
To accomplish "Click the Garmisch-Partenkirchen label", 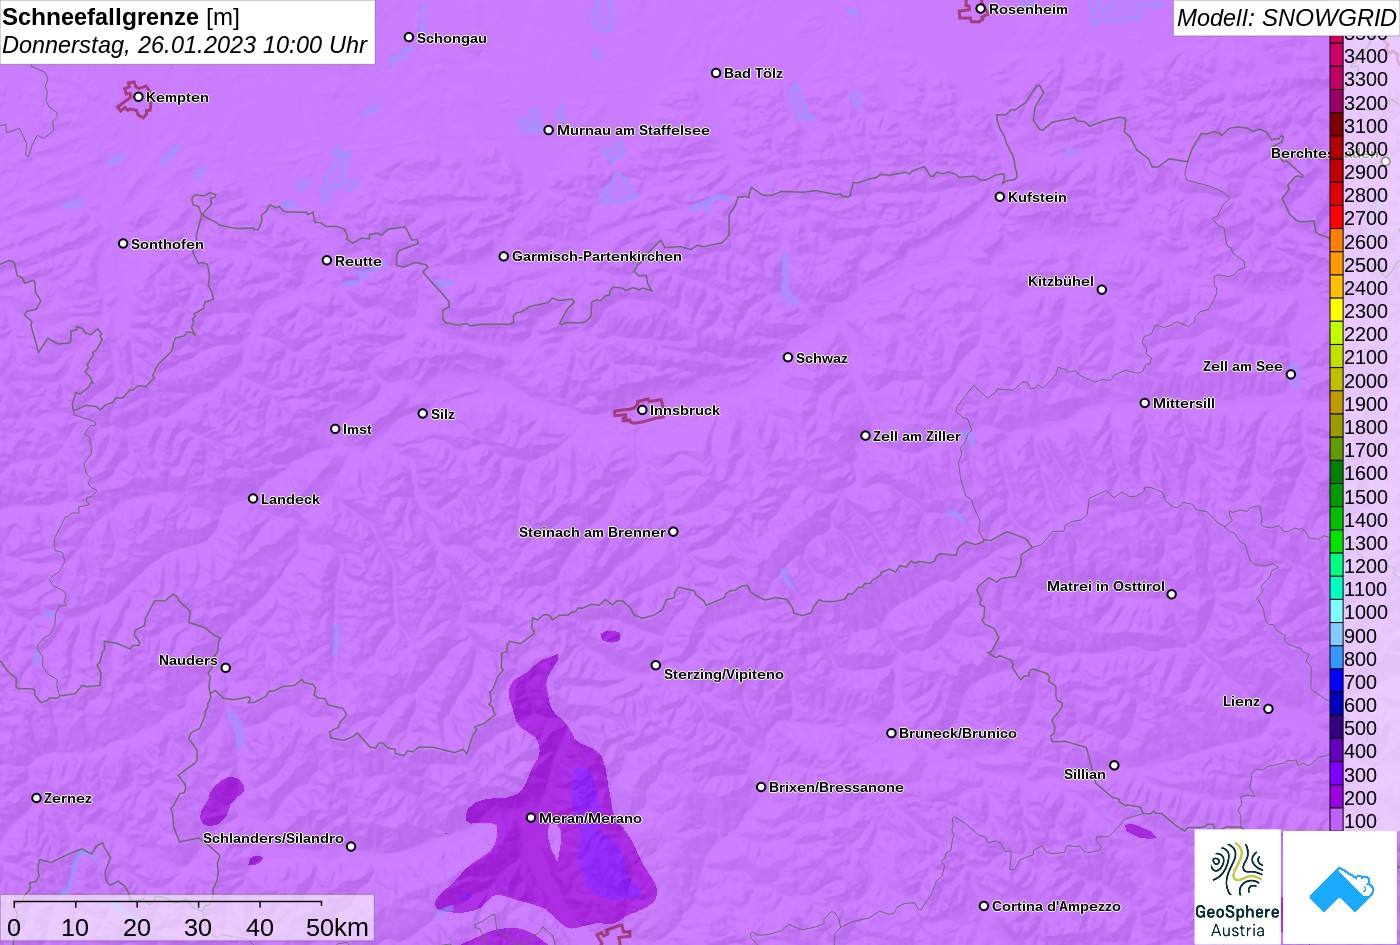I will [x=597, y=257].
